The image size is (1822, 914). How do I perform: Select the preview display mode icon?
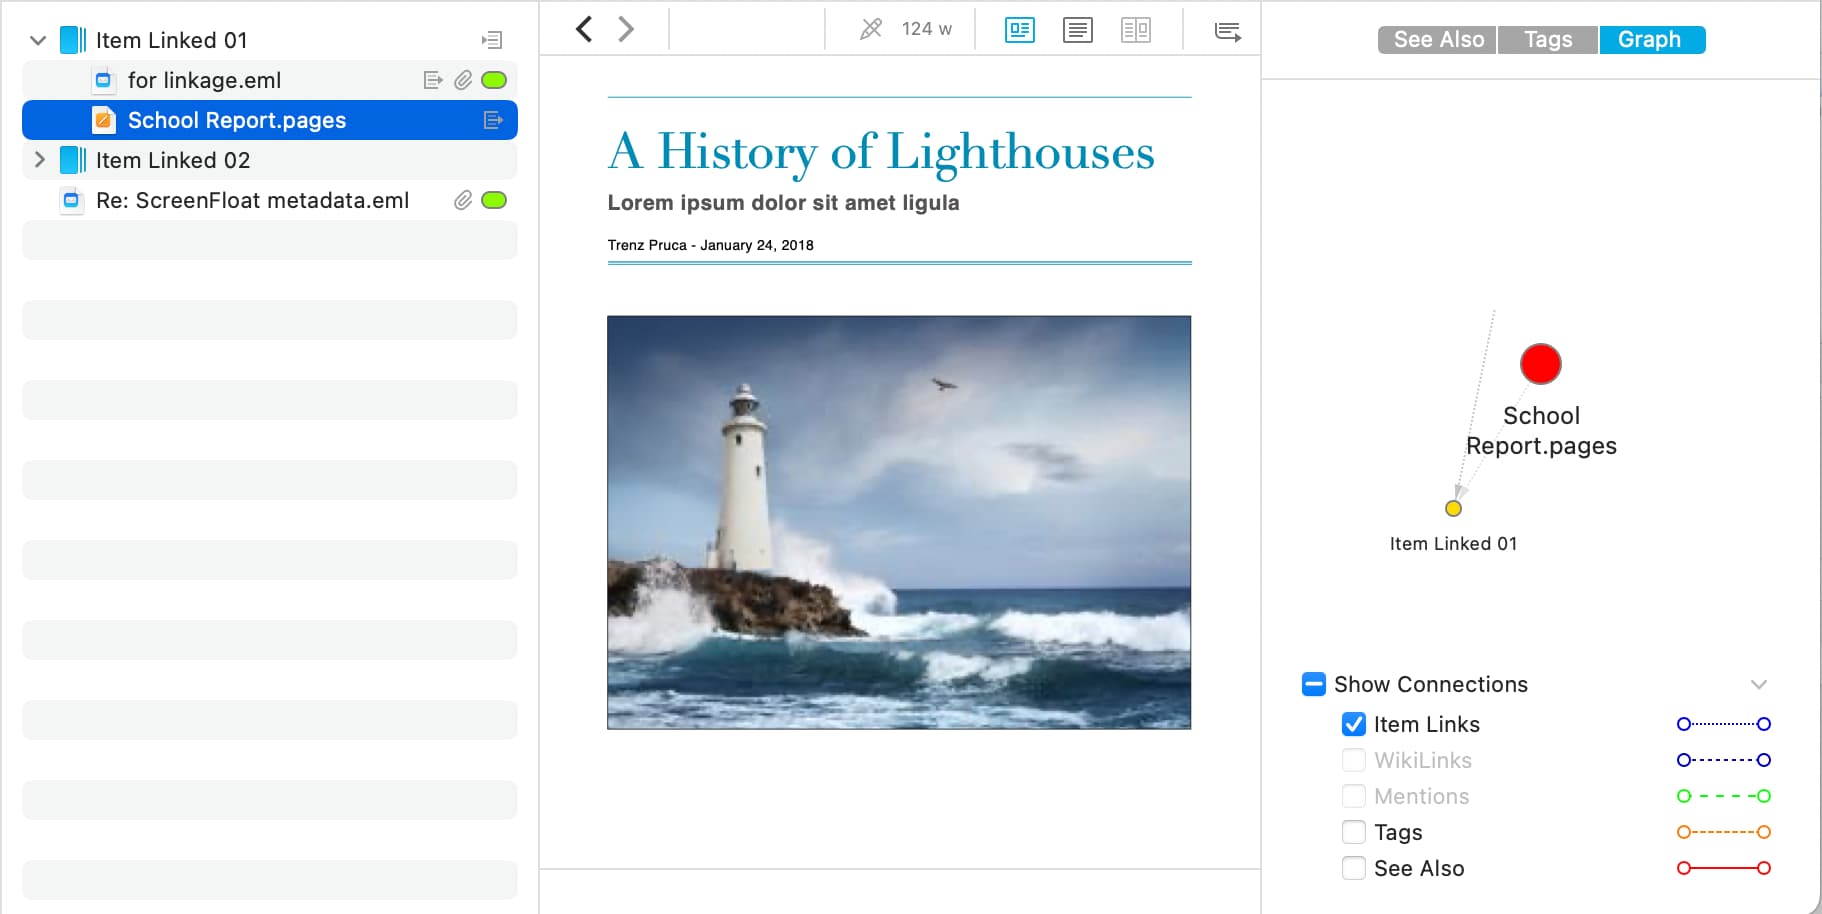point(1019,30)
